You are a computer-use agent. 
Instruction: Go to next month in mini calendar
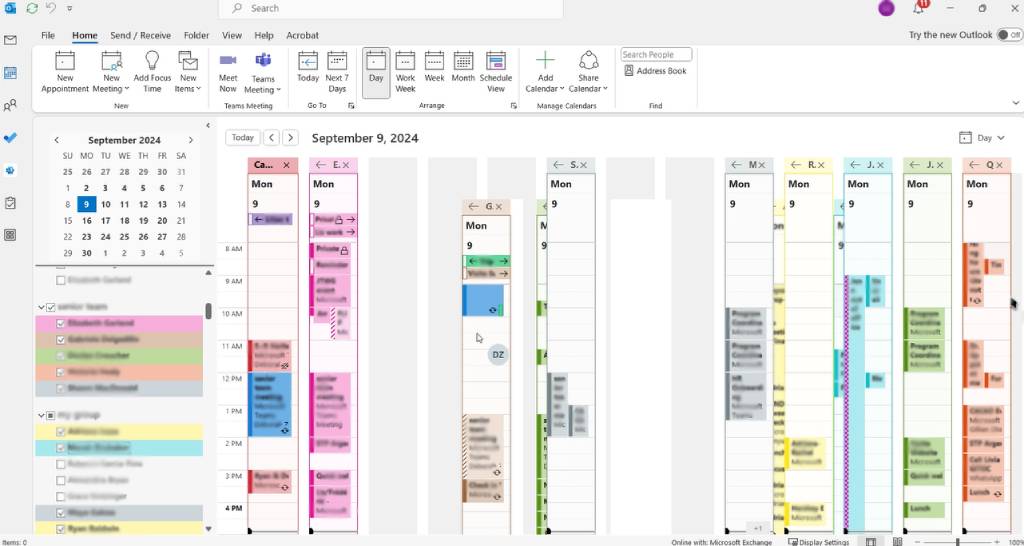pyautogui.click(x=191, y=140)
